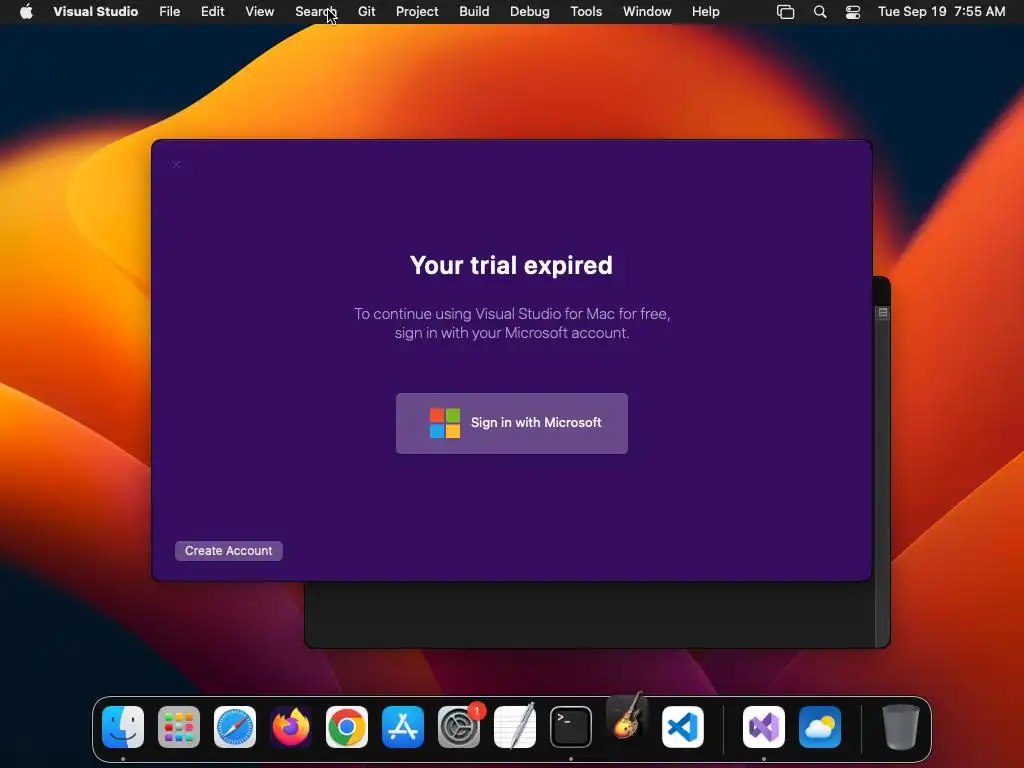Open App Store from the dock
Screen dimensions: 1024x768
point(403,727)
